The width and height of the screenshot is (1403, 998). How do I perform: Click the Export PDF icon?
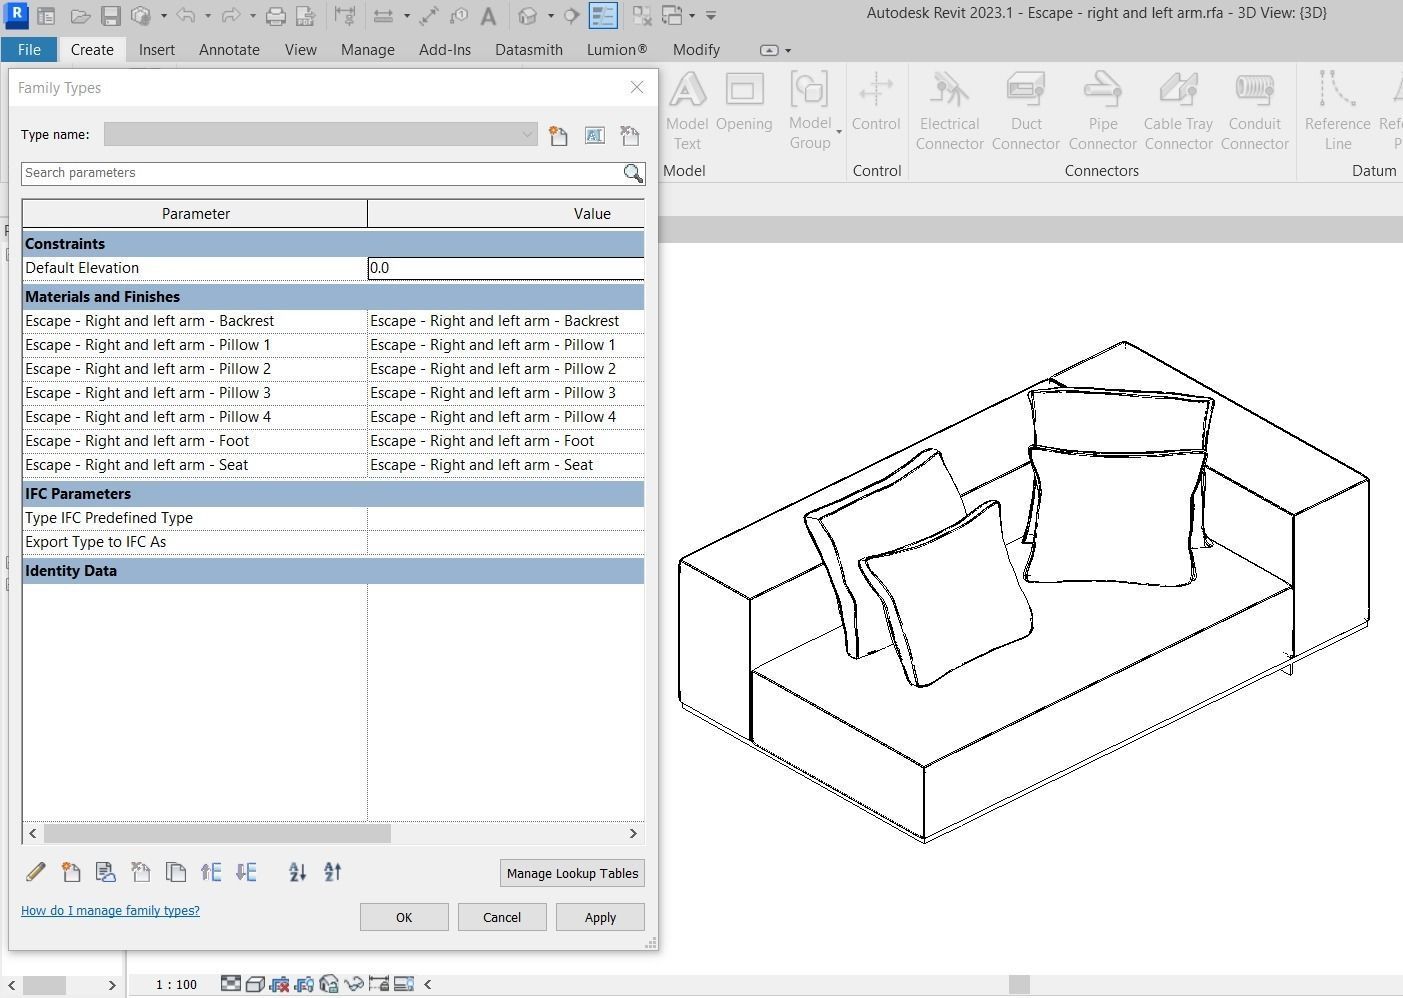click(x=306, y=16)
